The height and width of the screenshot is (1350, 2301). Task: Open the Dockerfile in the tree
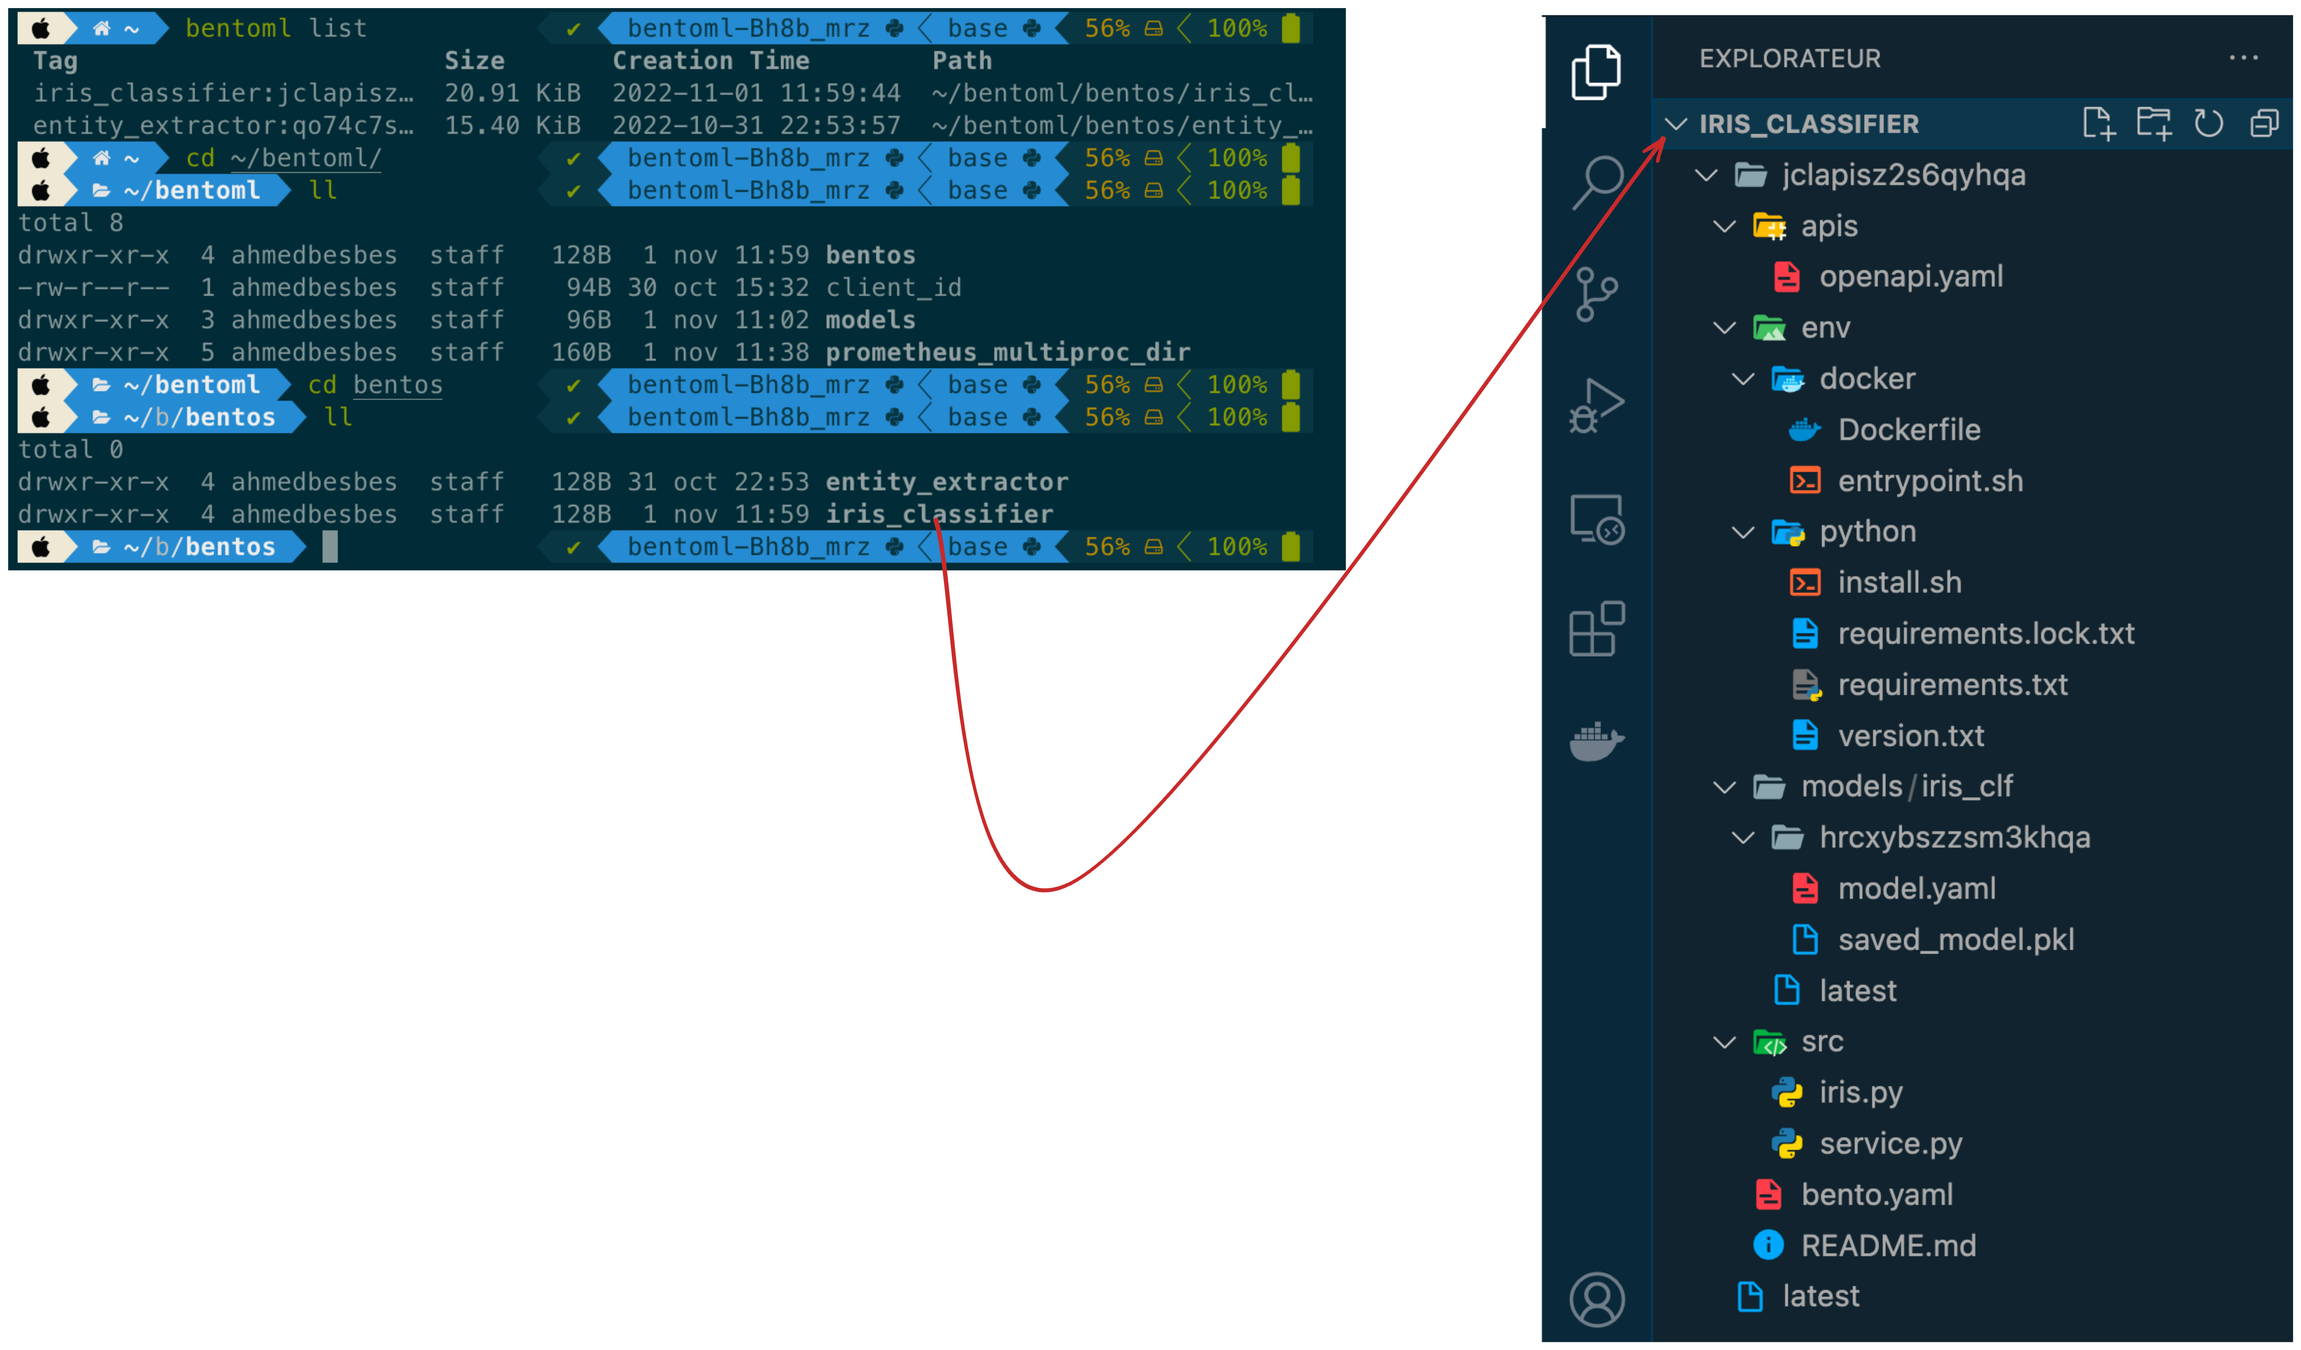pyautogui.click(x=1908, y=430)
